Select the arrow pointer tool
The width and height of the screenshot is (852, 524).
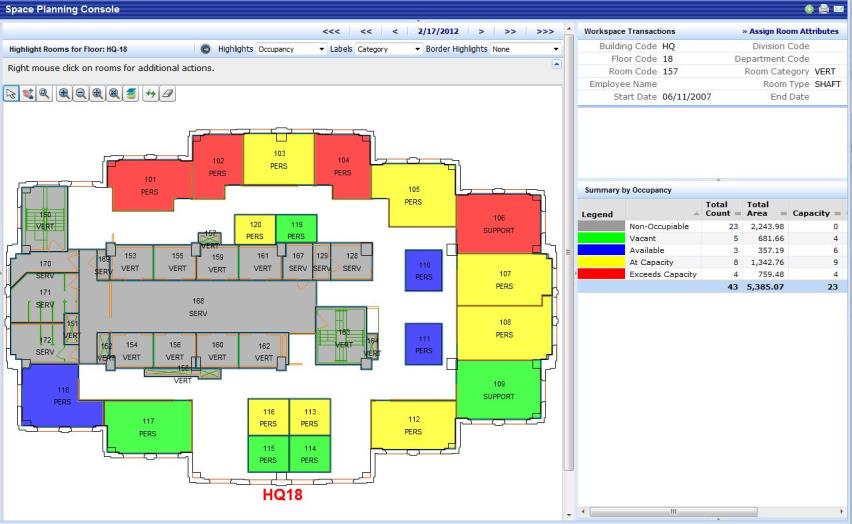[x=12, y=92]
